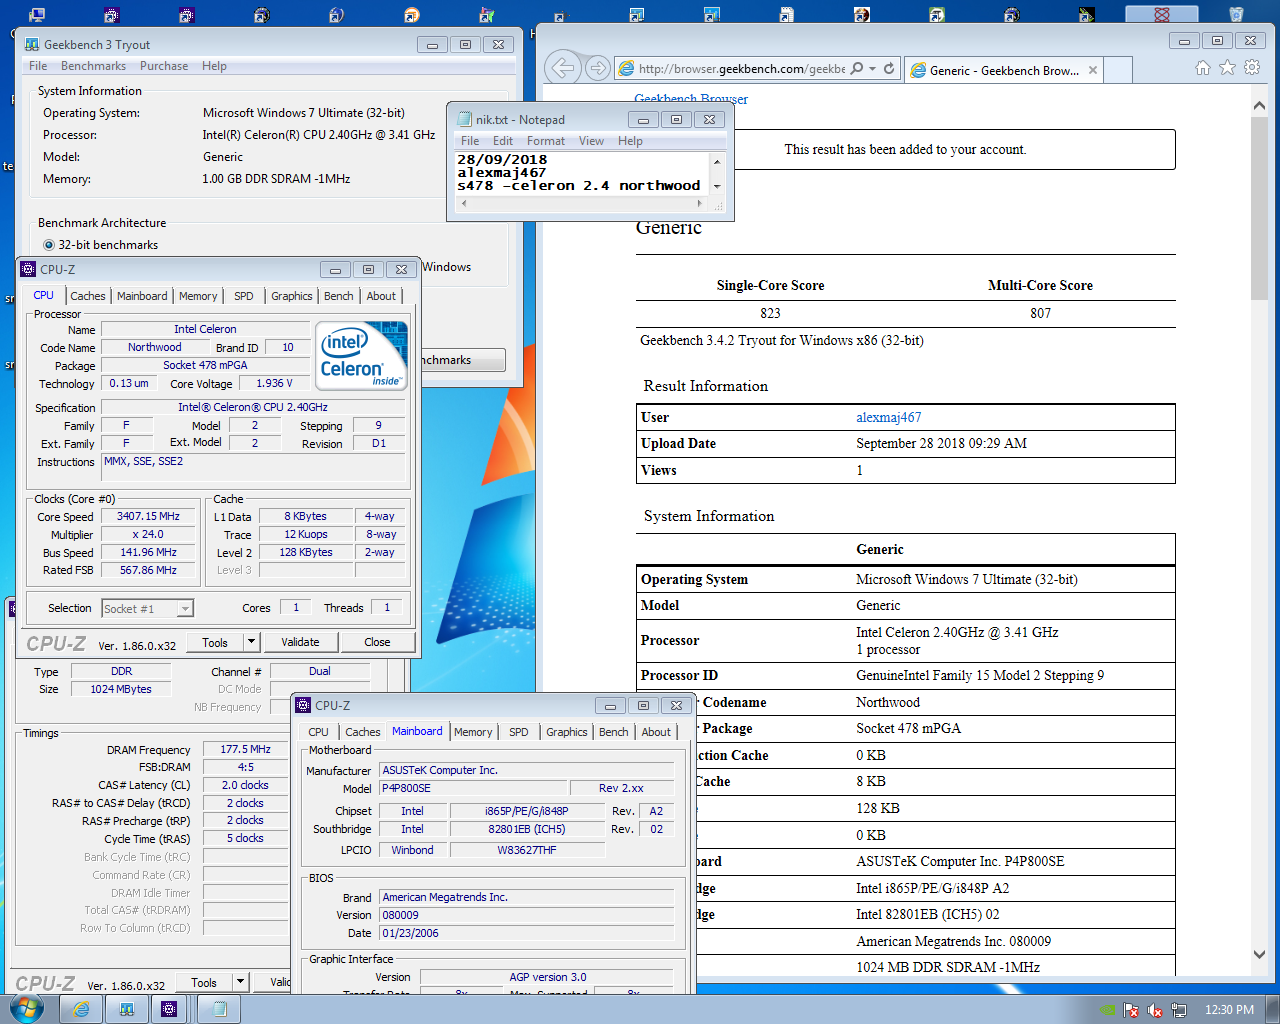1280x1024 pixels.
Task: Open the Caches tab in CPU-Z
Action: pyautogui.click(x=87, y=296)
